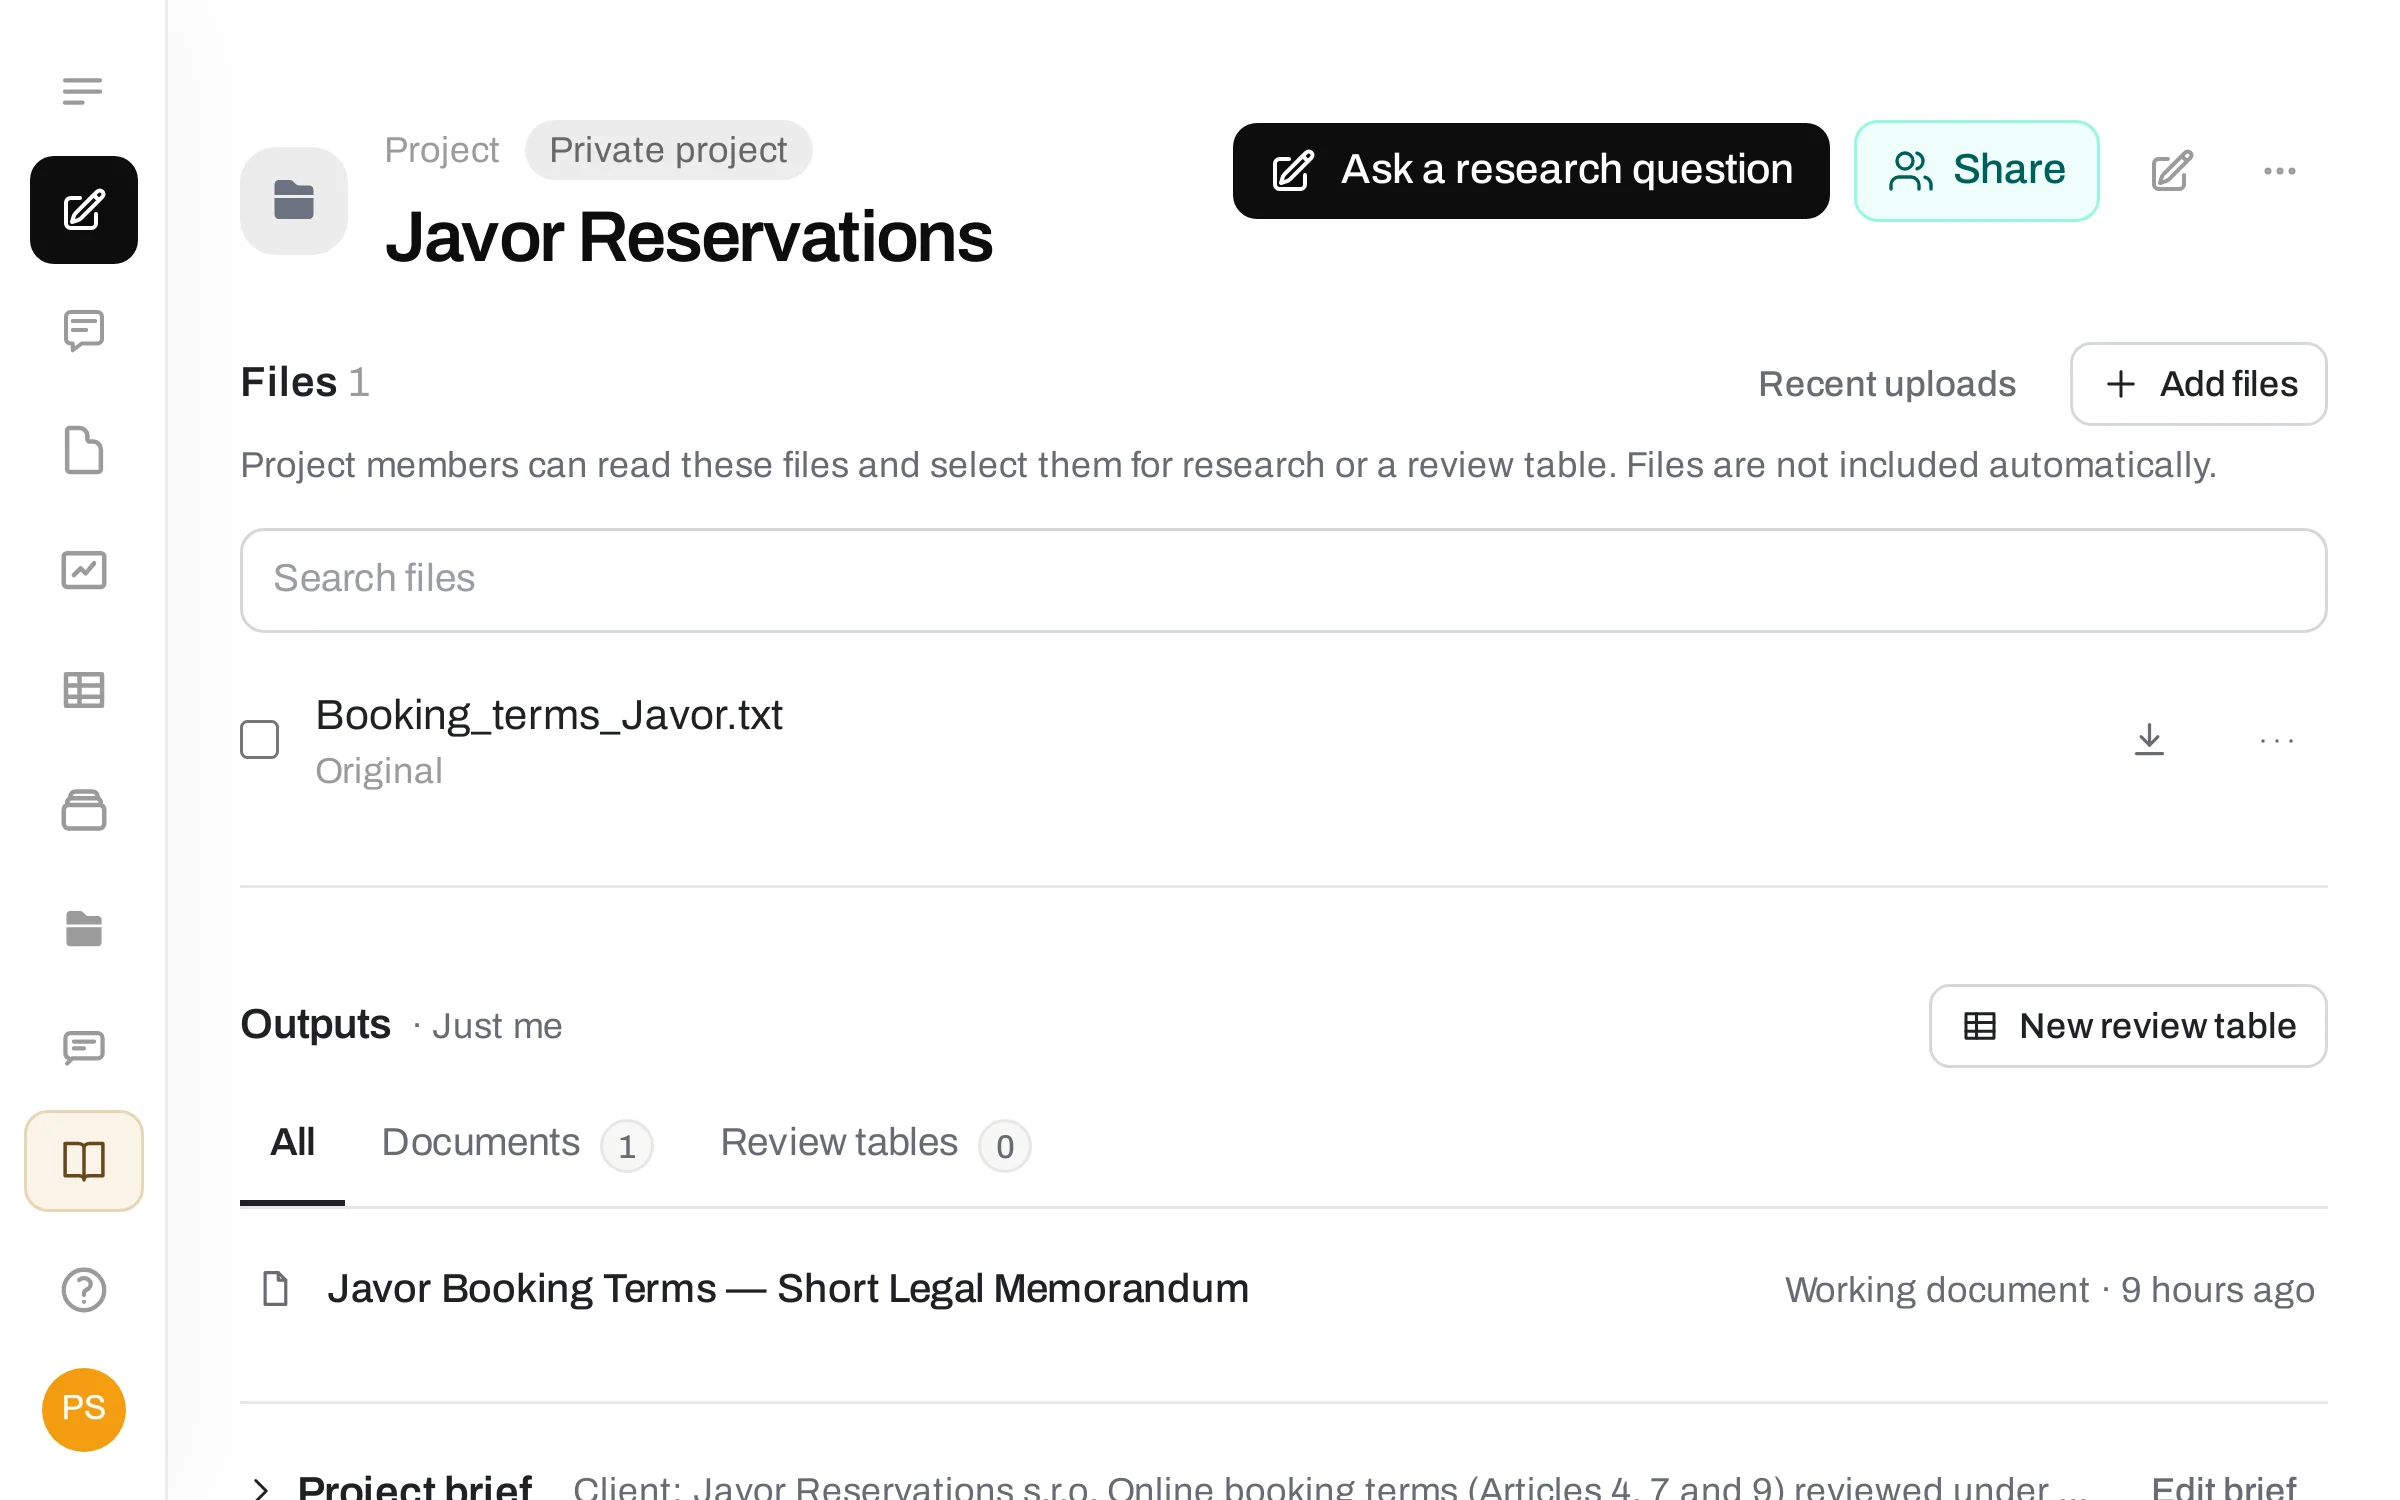Click the Private project badge

668,150
